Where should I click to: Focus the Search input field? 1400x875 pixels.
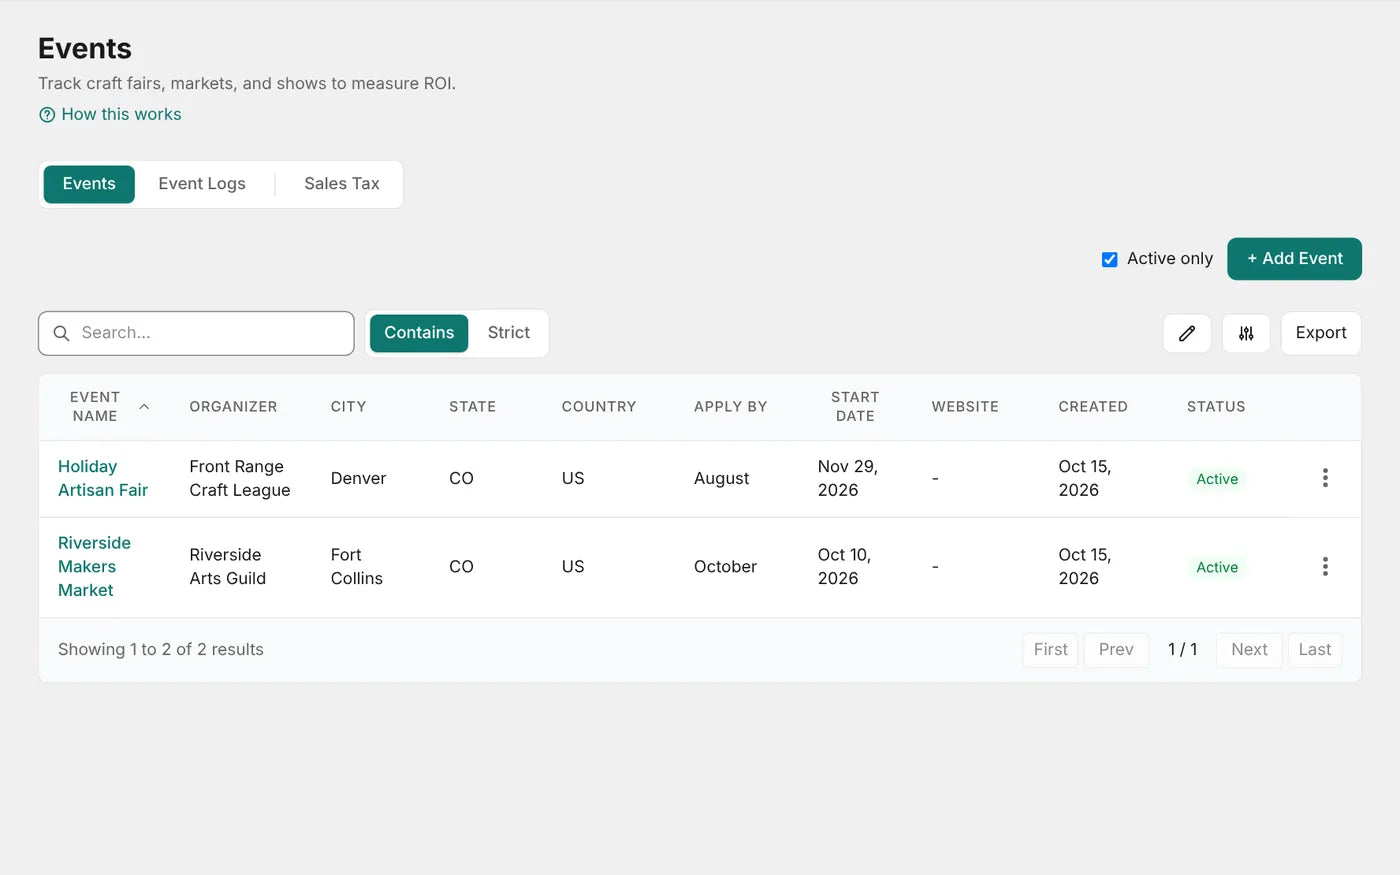[196, 333]
